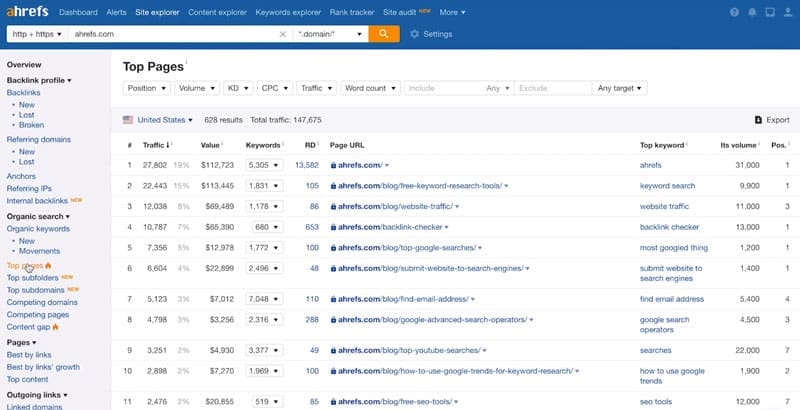The width and height of the screenshot is (800, 410).
Task: Open the United States country selector
Action: click(x=158, y=120)
